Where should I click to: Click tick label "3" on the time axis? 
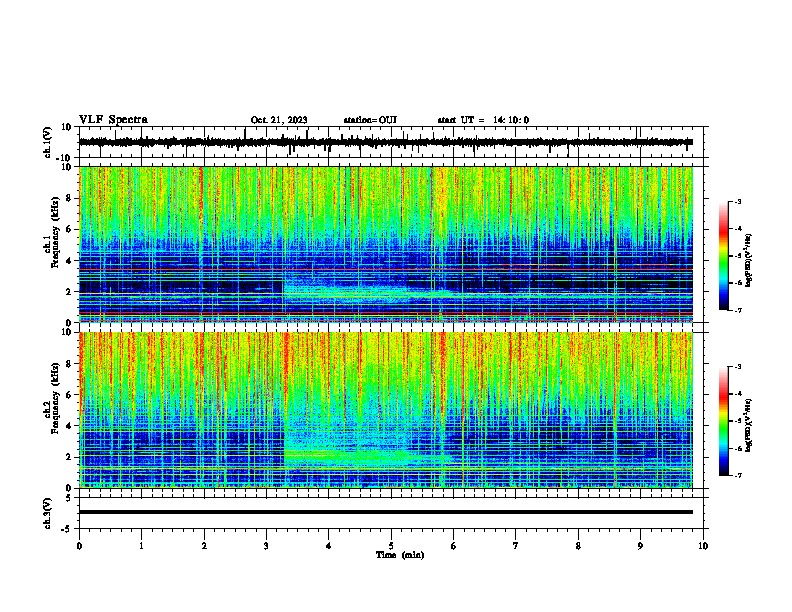coord(266,546)
